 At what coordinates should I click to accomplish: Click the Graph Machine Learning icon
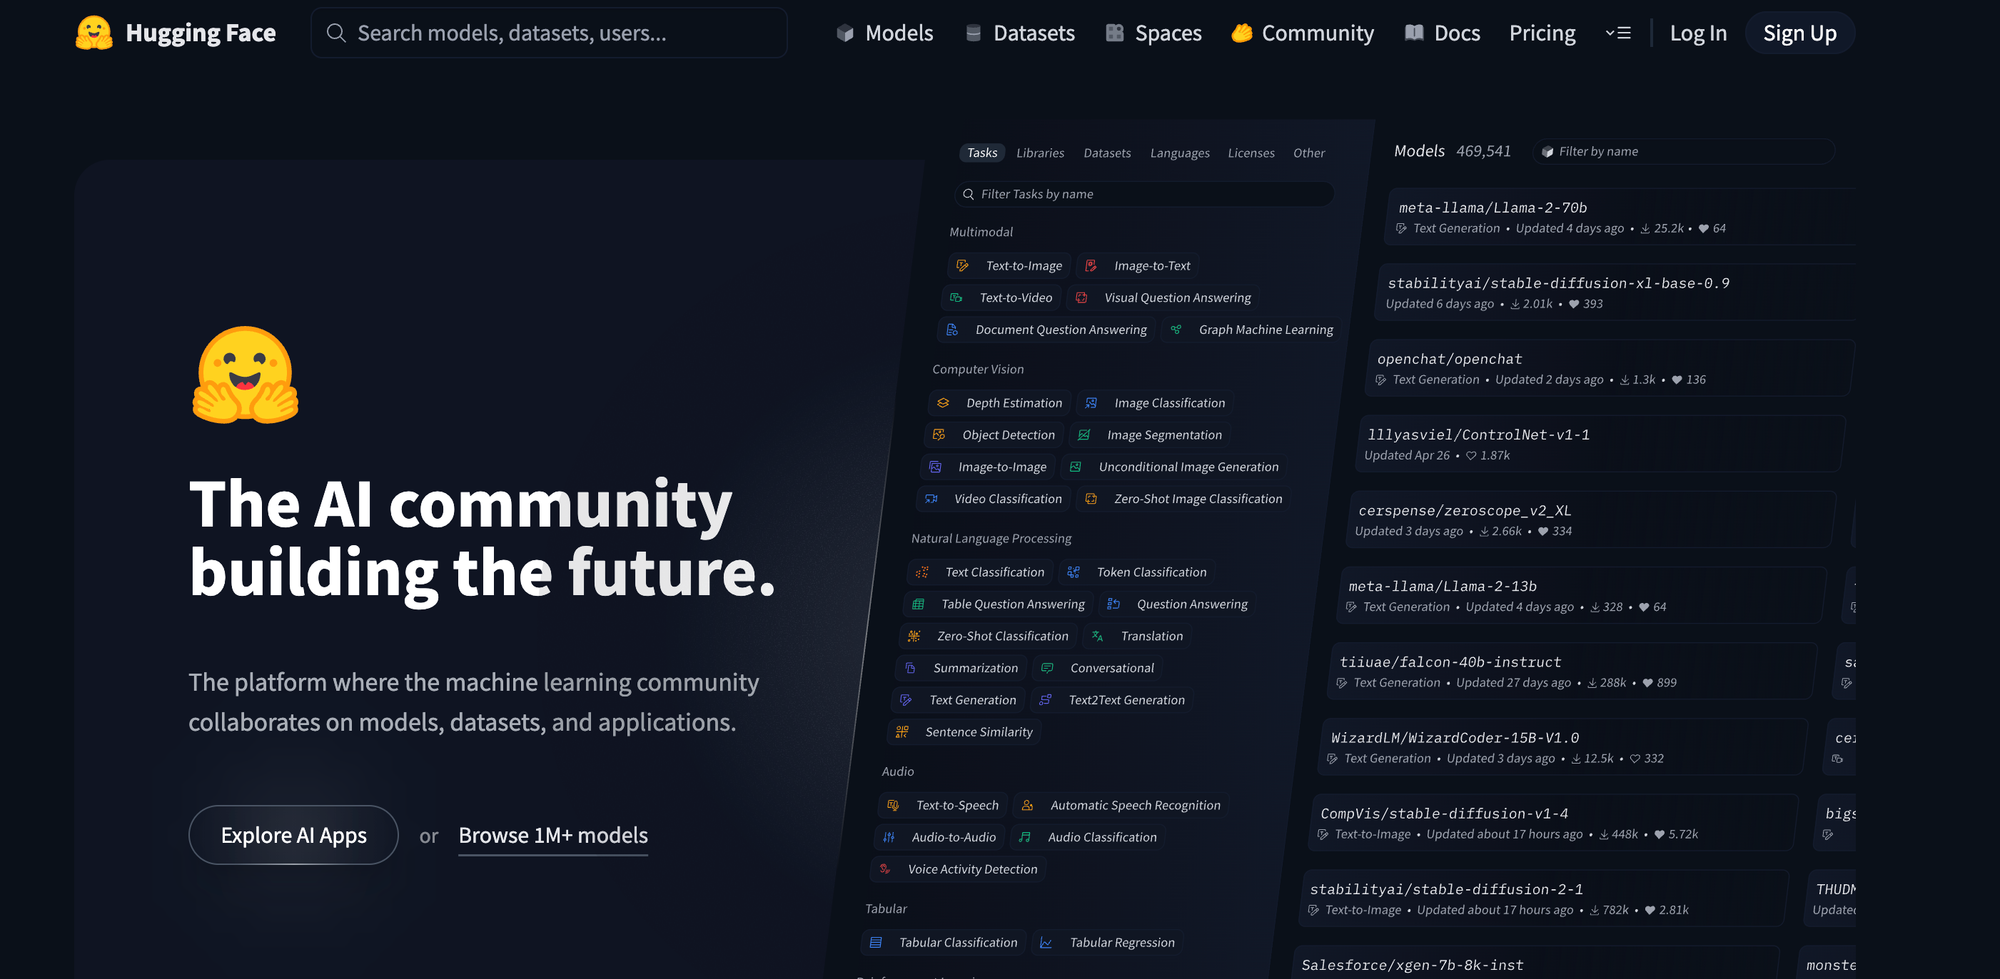(1176, 330)
